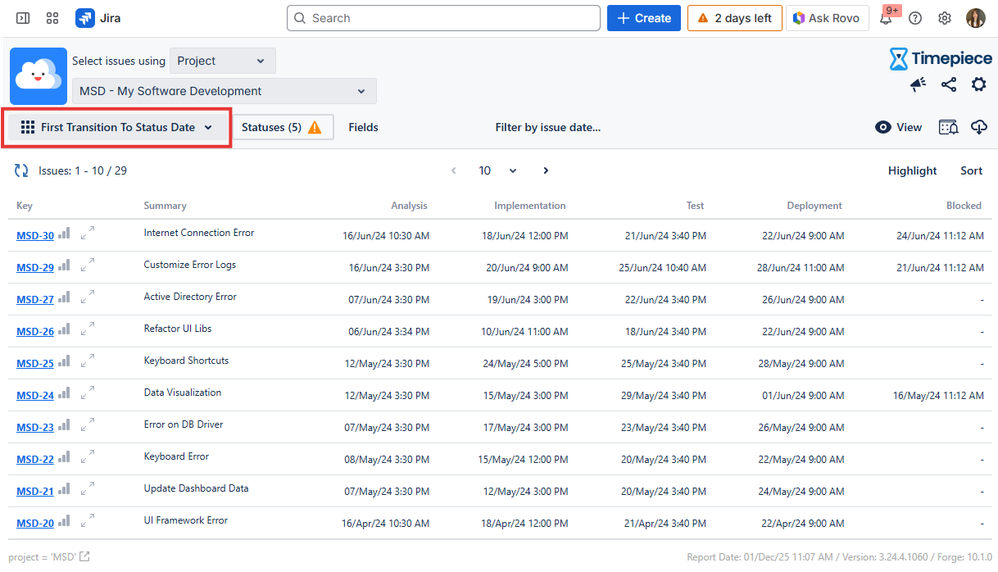Click the Deployment column header

coord(814,206)
